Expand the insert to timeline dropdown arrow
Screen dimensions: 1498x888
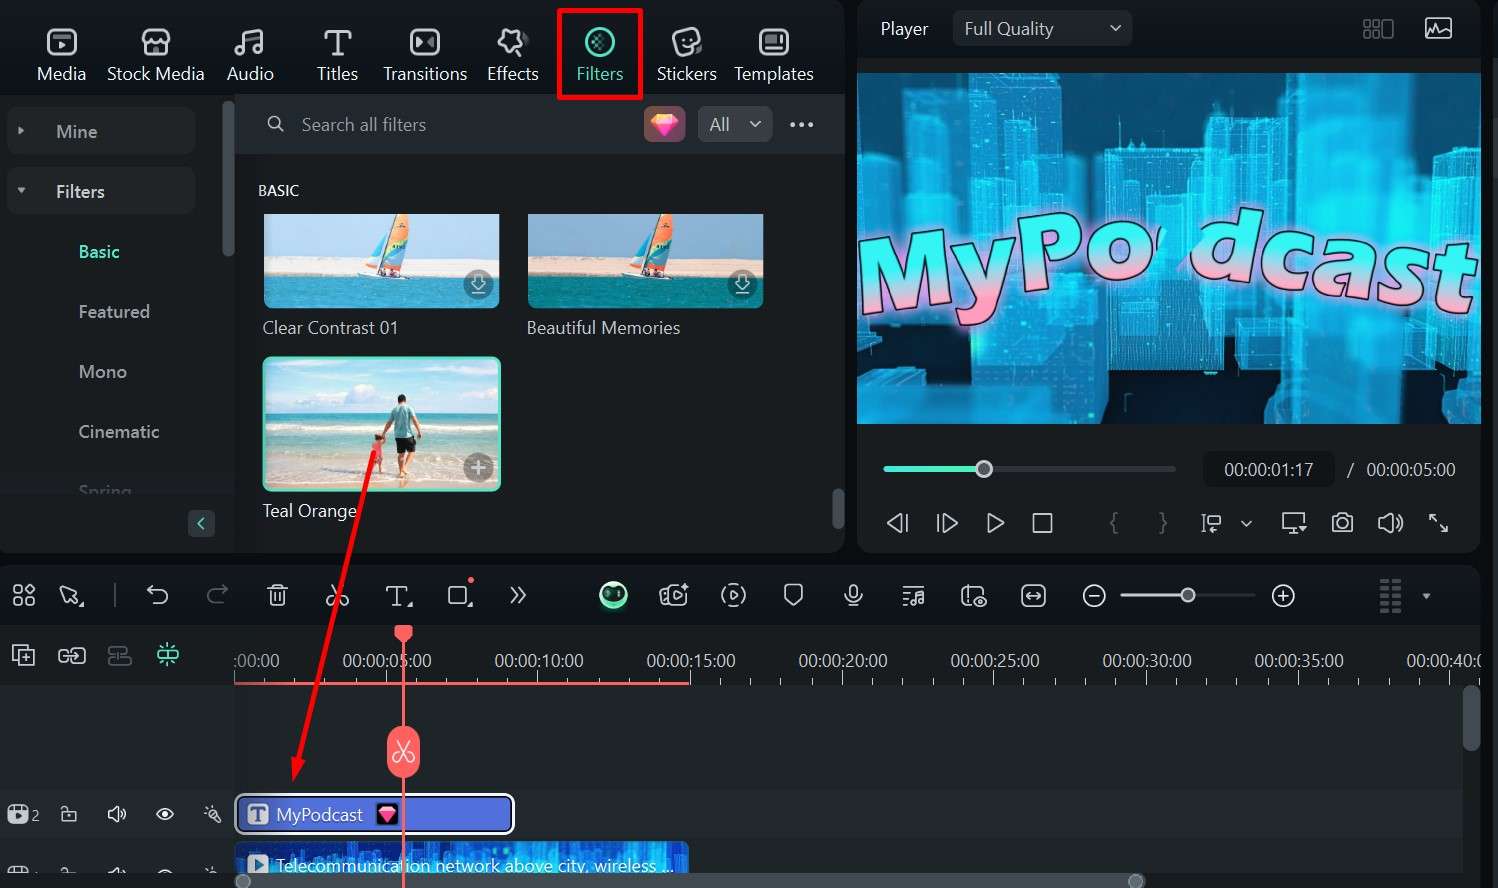pyautogui.click(x=1246, y=523)
